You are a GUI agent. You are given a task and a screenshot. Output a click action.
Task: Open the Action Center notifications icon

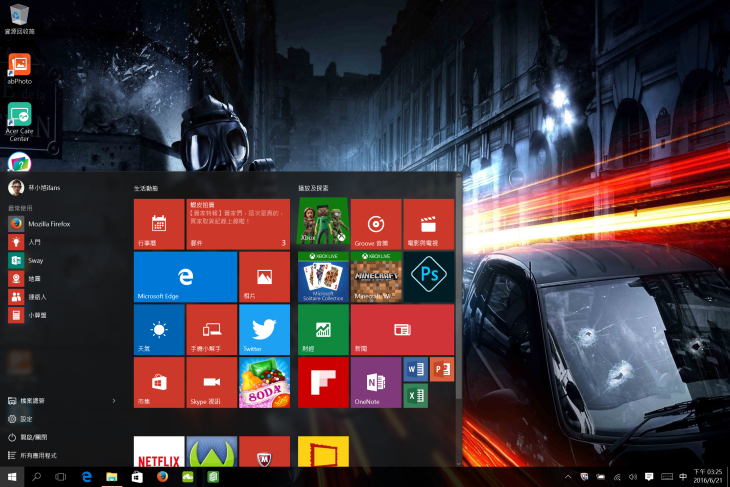point(649,477)
